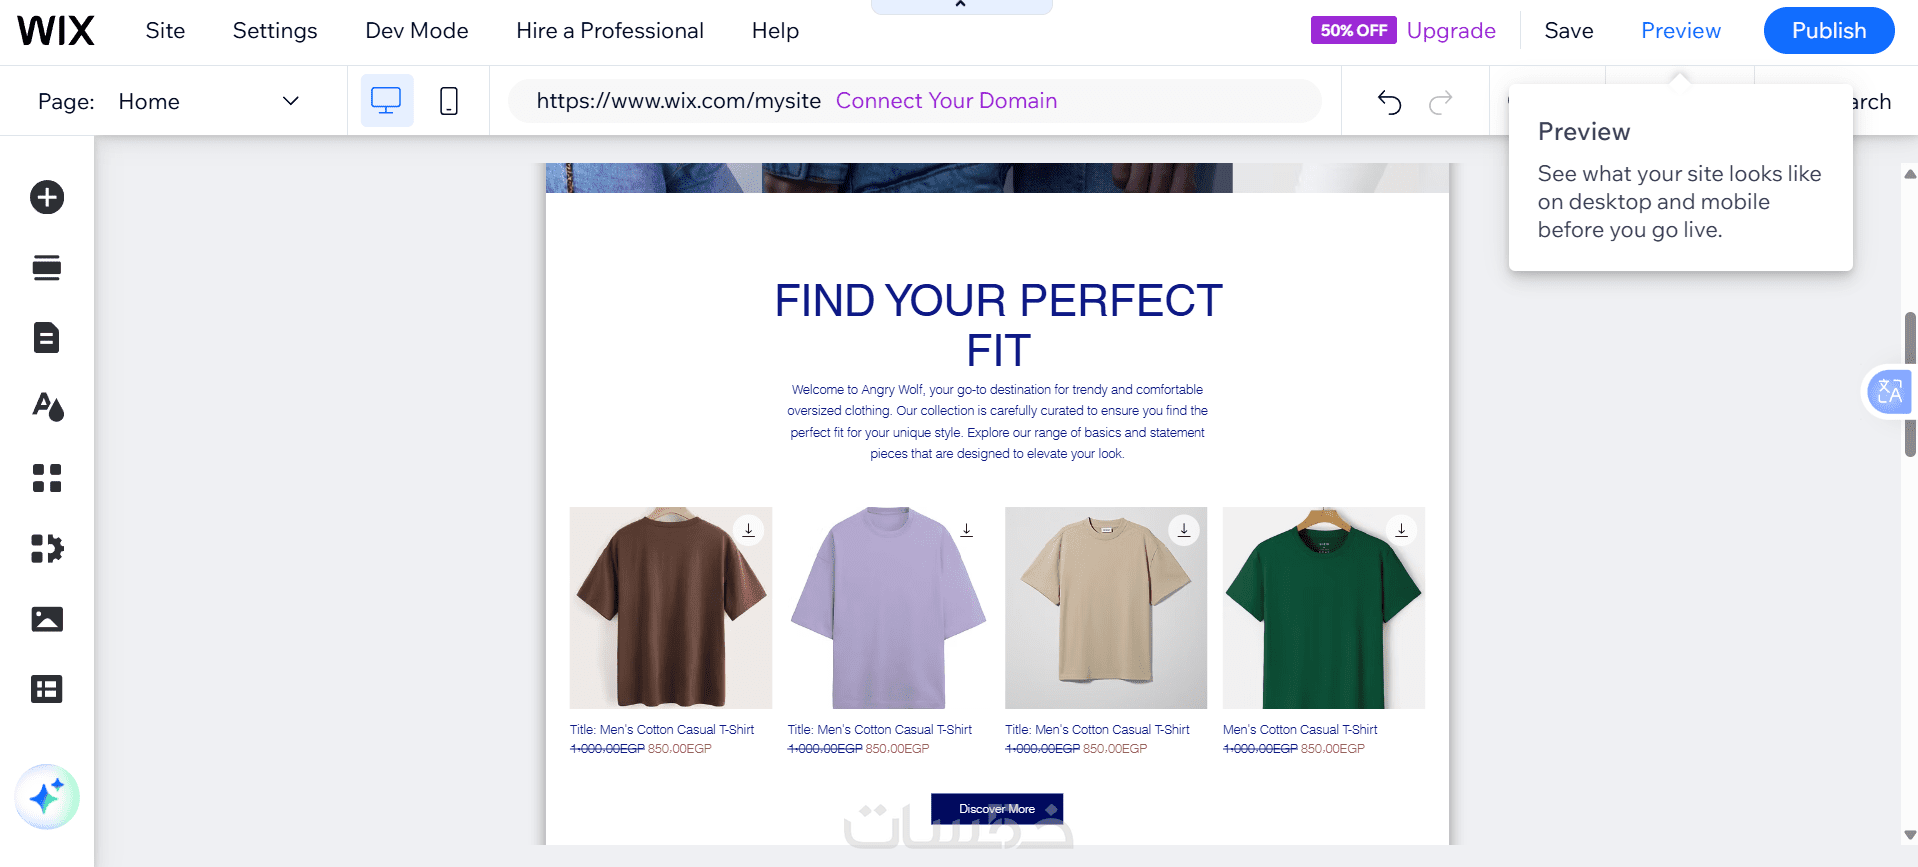Switch to mobile view
Image resolution: width=1918 pixels, height=867 pixels.
point(449,101)
